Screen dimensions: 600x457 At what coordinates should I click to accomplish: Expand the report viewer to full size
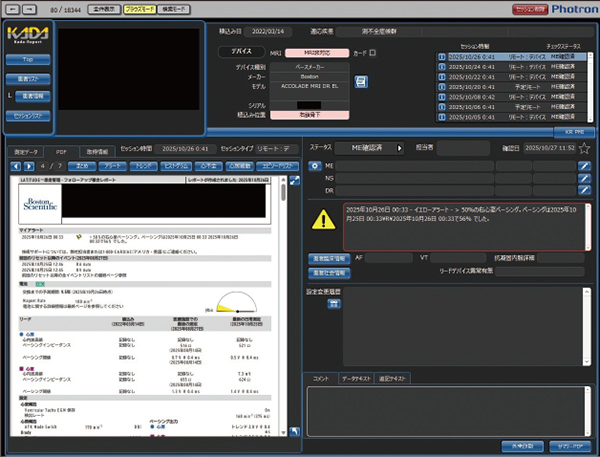(295, 179)
